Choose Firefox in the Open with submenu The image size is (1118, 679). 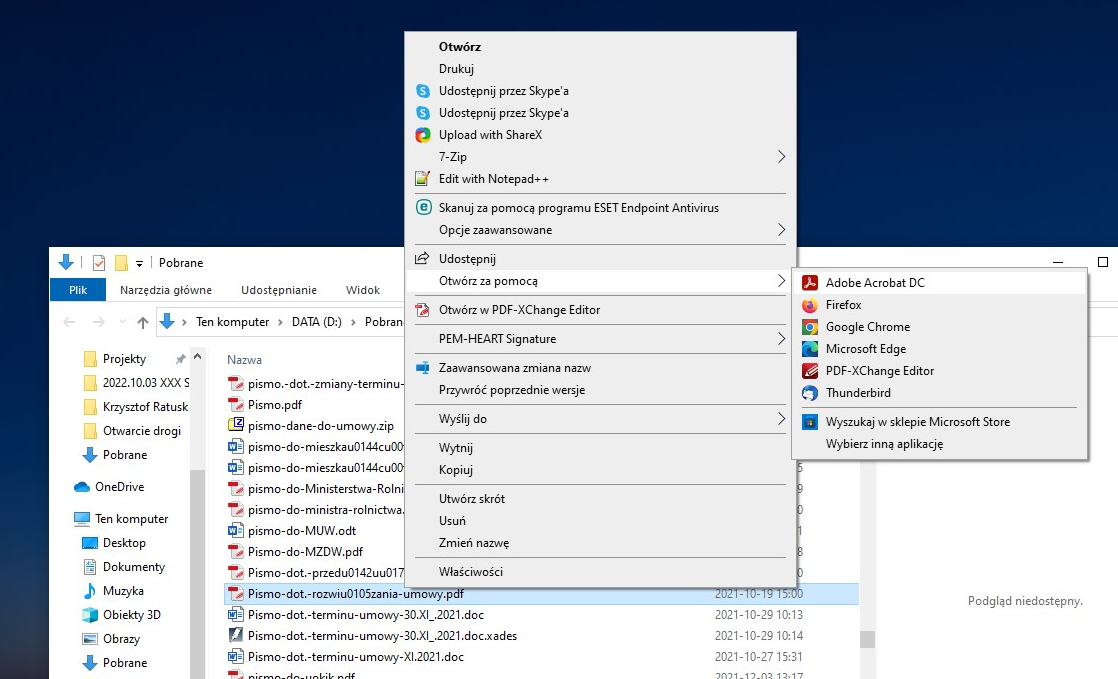843,305
